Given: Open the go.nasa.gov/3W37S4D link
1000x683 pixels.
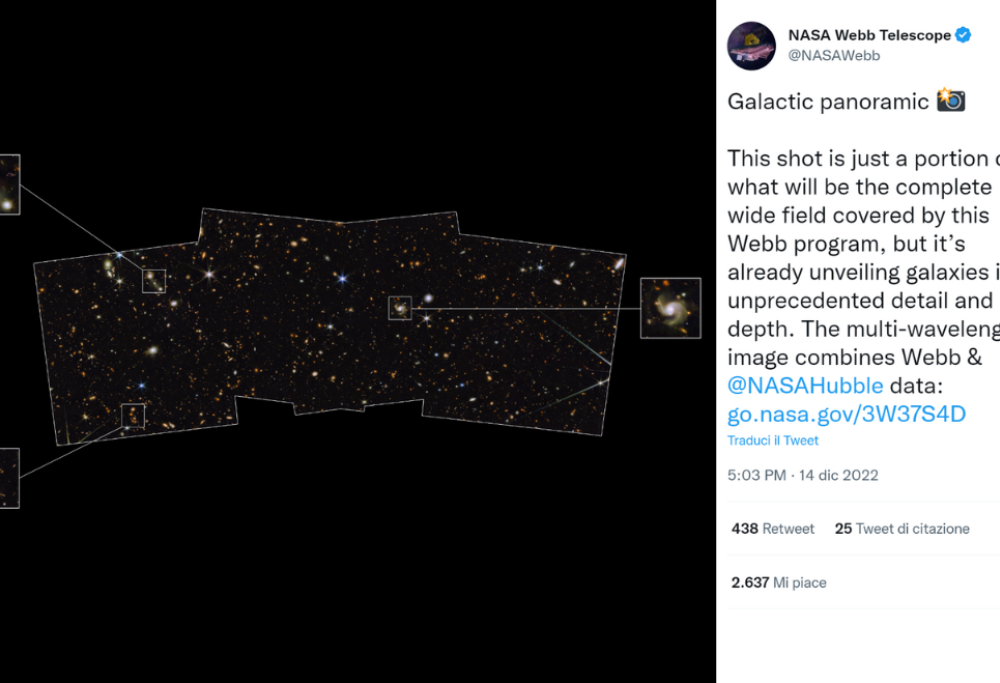Looking at the screenshot, I should click(x=846, y=414).
